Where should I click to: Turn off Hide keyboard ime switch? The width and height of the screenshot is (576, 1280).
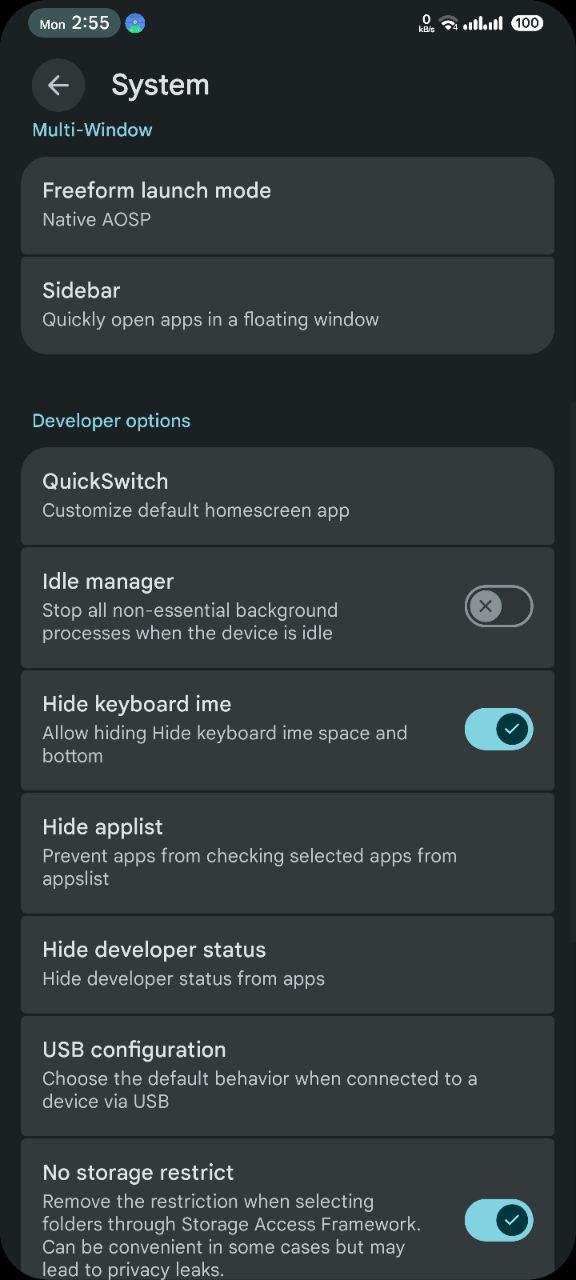(499, 729)
